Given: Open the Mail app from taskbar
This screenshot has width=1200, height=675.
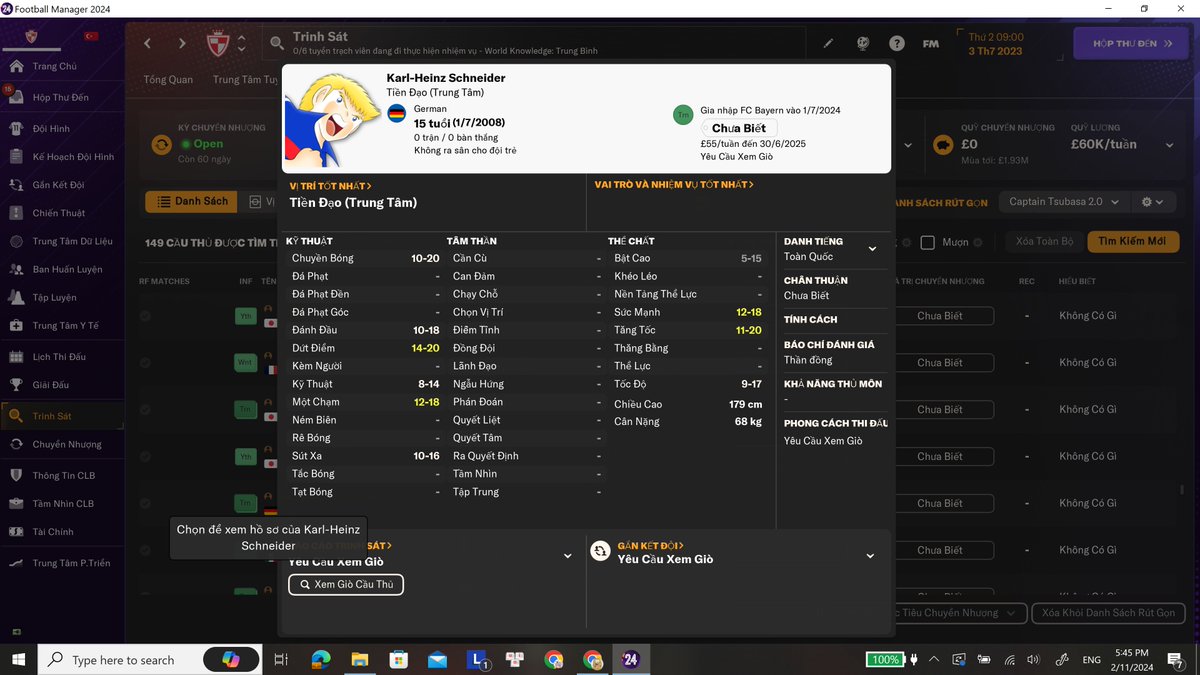Looking at the screenshot, I should (x=437, y=660).
